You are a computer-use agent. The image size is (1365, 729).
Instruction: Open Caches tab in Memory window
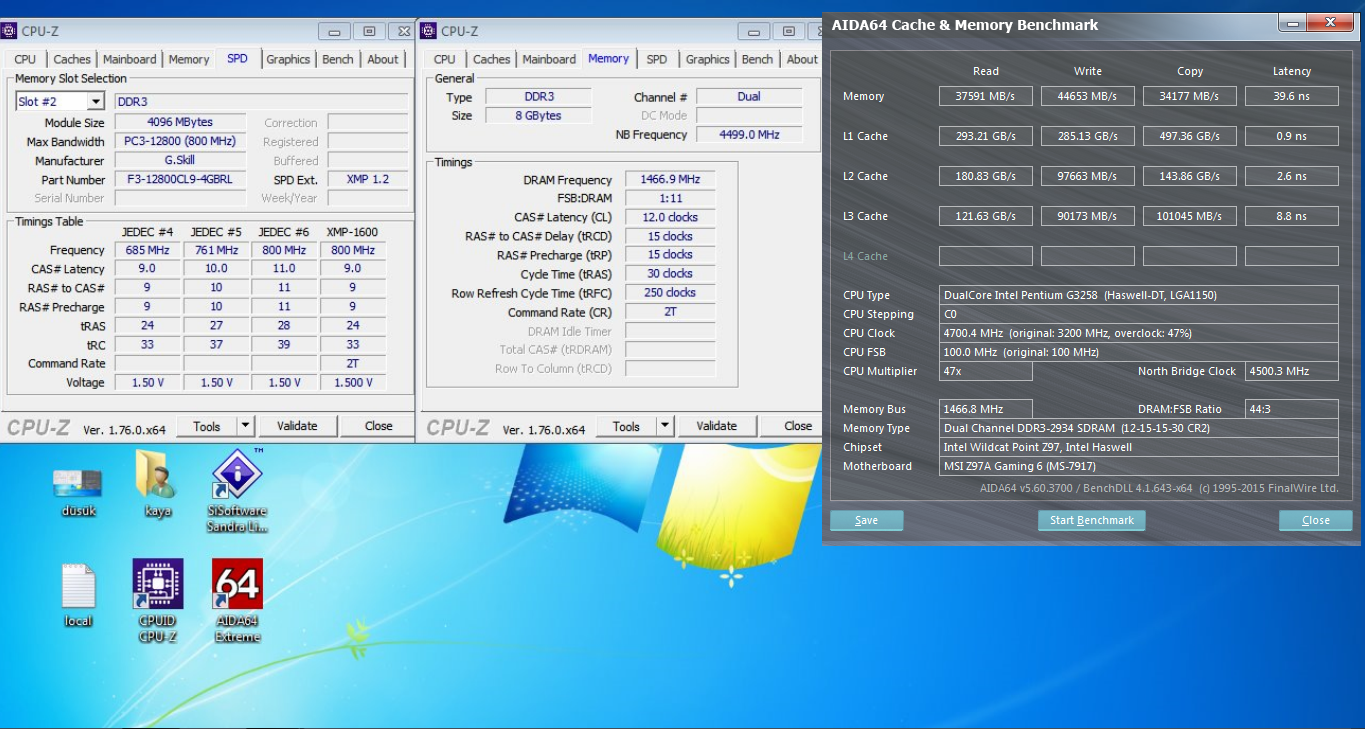[492, 59]
